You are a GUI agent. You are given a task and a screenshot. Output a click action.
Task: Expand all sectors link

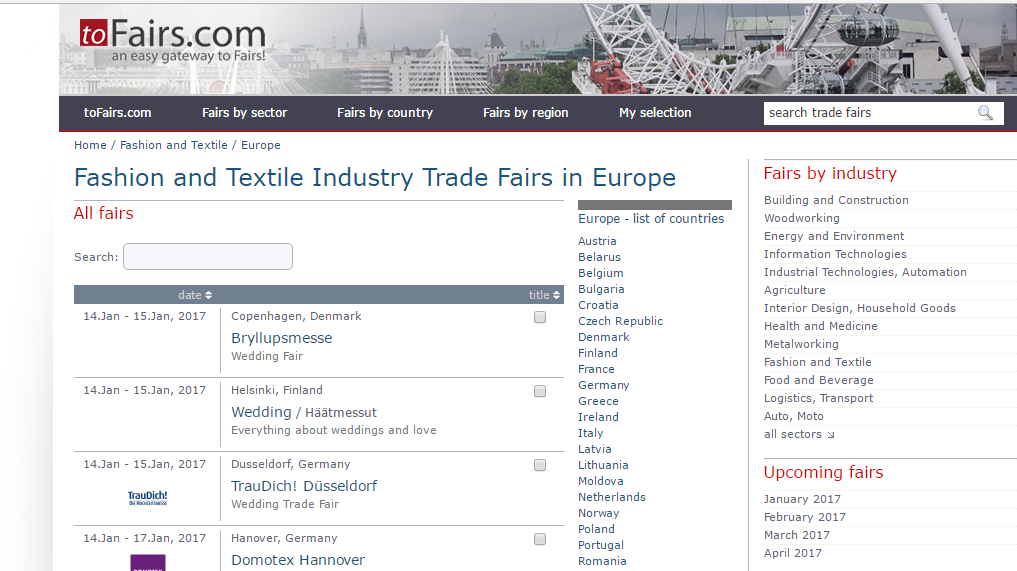click(799, 434)
